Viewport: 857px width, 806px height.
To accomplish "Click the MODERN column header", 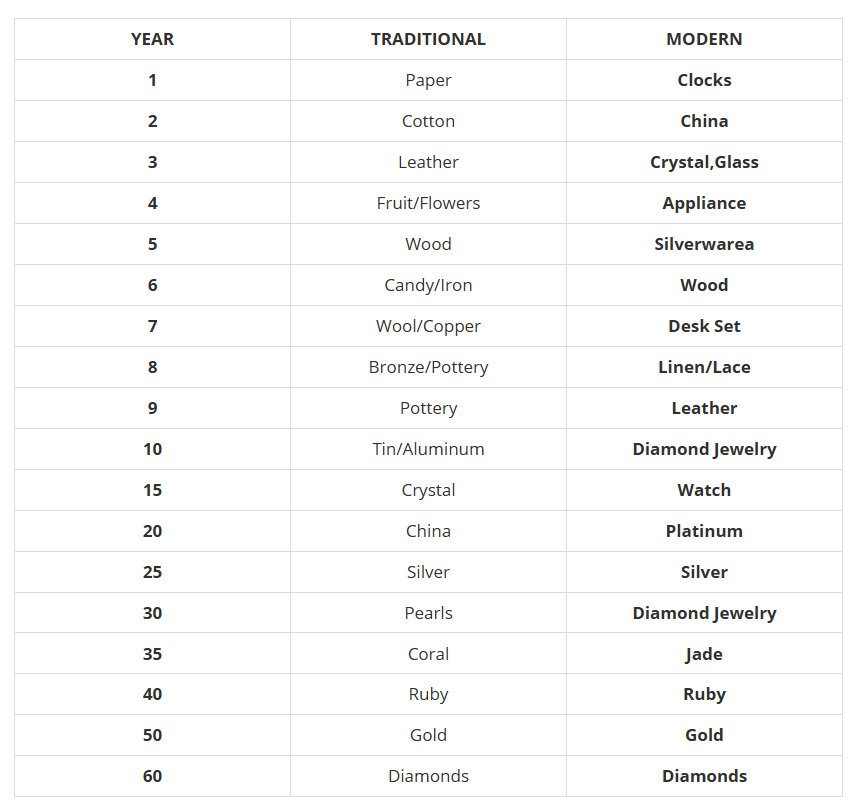I will (704, 39).
